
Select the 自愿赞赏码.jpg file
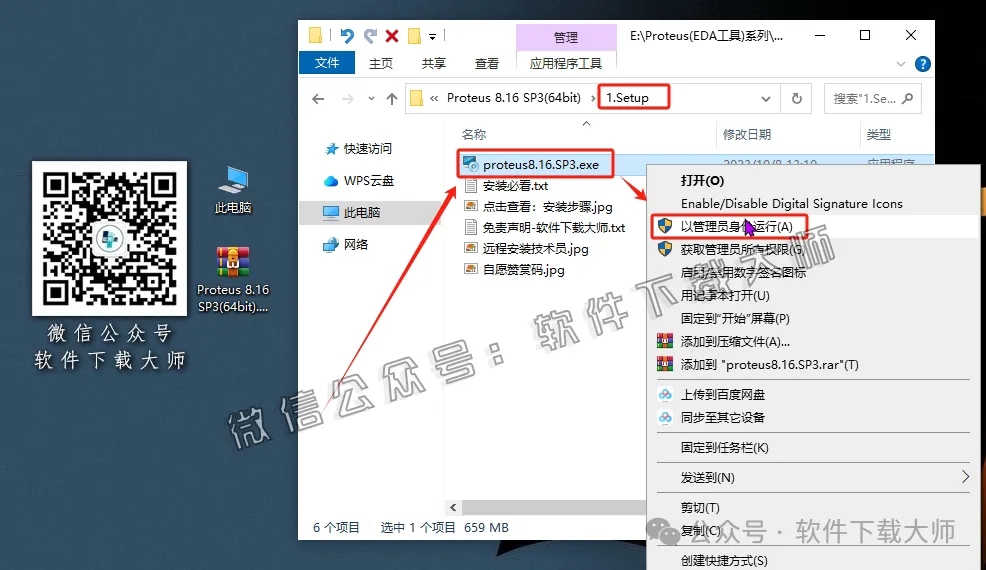tap(514, 270)
